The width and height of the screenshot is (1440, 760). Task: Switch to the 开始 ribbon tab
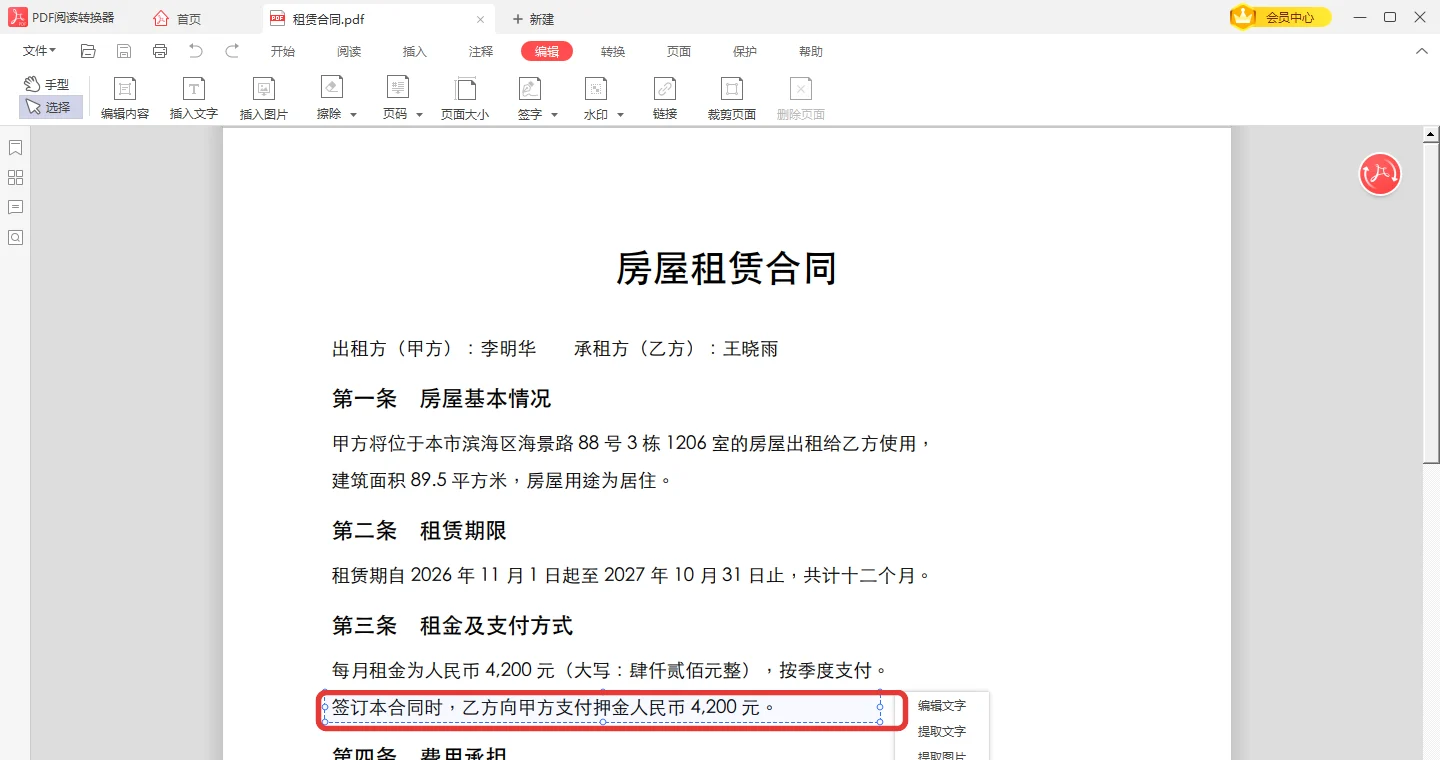283,51
